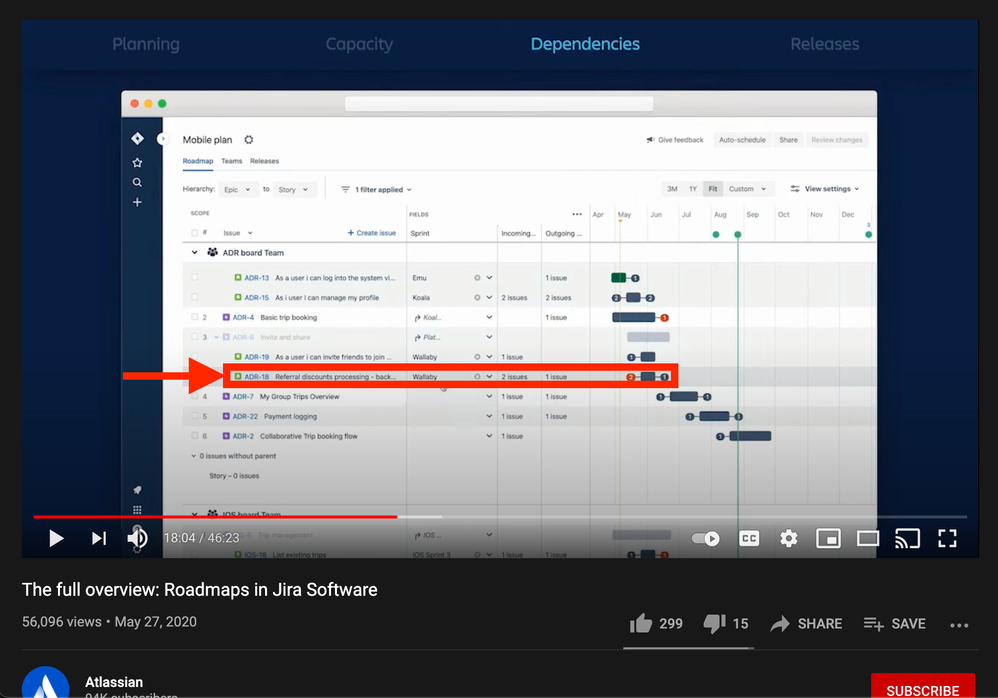Collapse ADR board Team group
The width and height of the screenshot is (998, 698).
tap(194, 253)
